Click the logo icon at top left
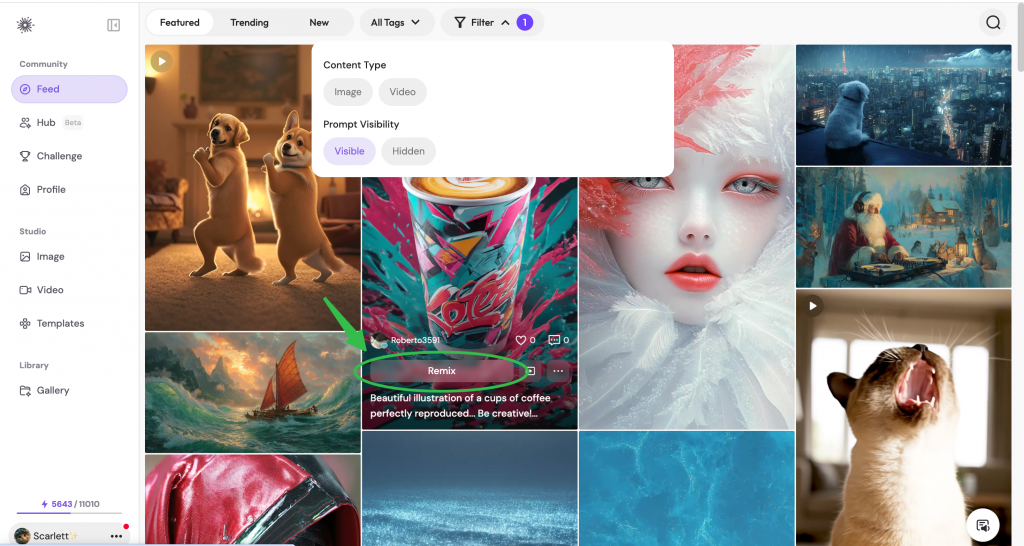This screenshot has height=546, width=1024. pos(26,25)
